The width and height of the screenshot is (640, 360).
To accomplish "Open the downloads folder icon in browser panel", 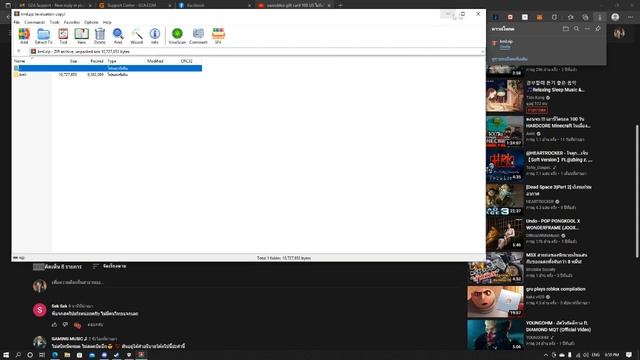I will pos(566,29).
